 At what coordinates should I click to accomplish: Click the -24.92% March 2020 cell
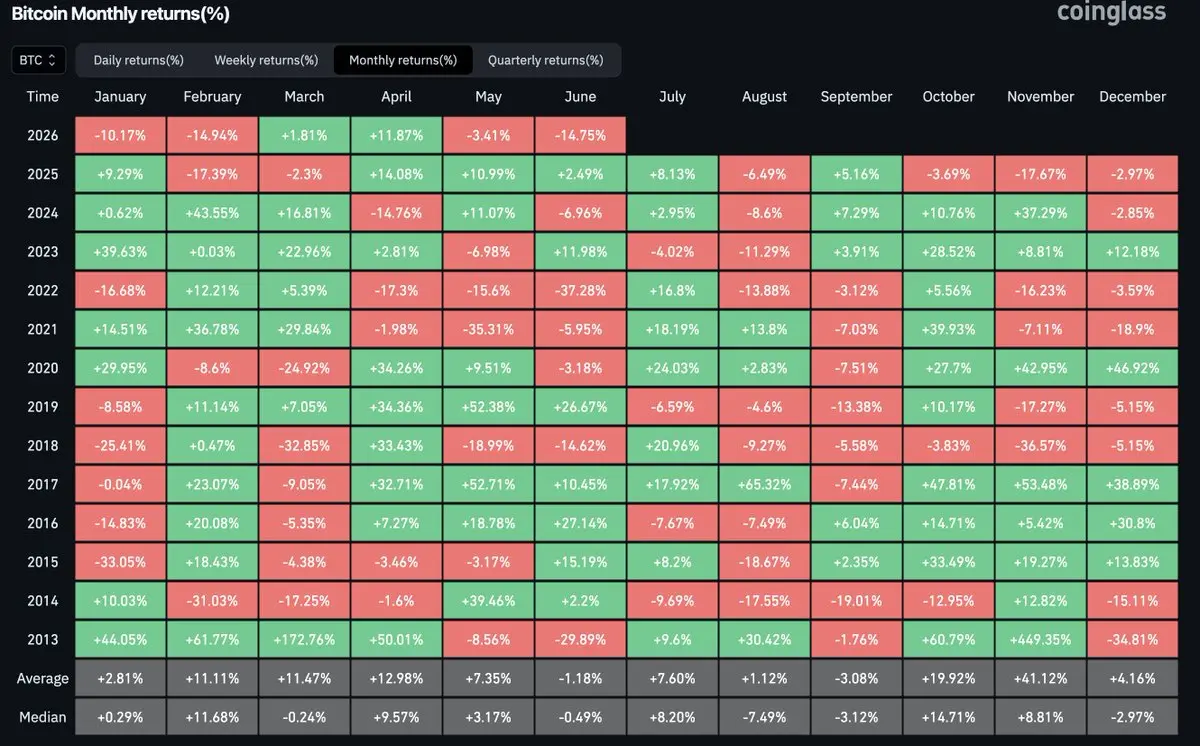[304, 368]
